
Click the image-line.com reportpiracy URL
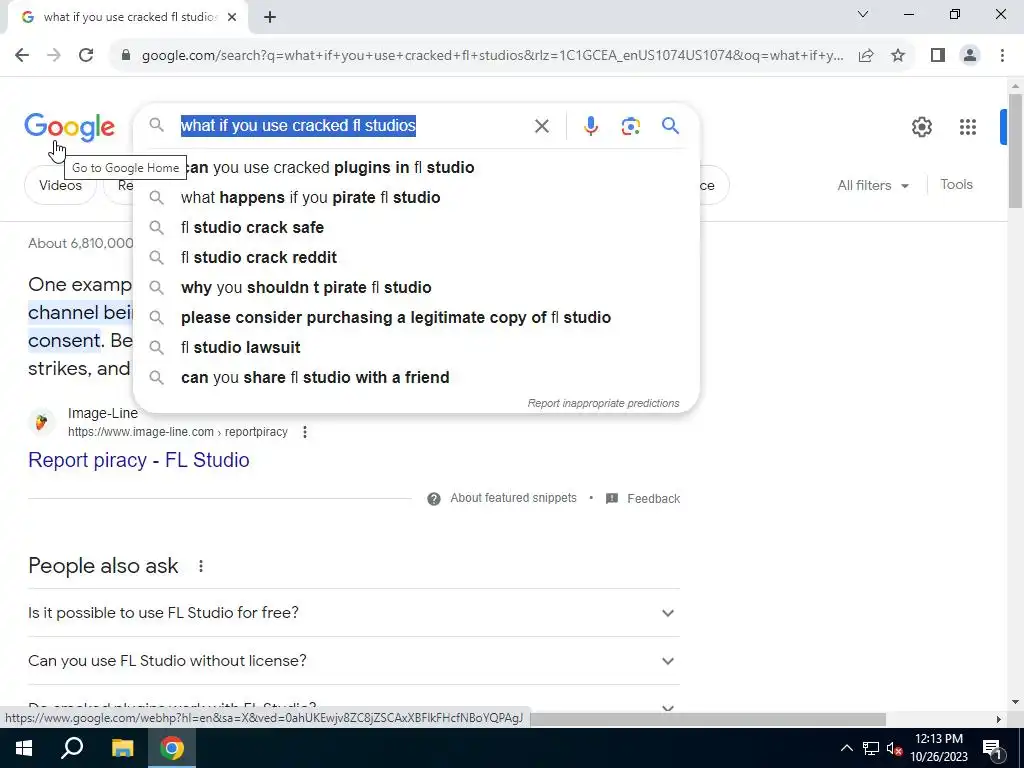pyautogui.click(x=178, y=432)
